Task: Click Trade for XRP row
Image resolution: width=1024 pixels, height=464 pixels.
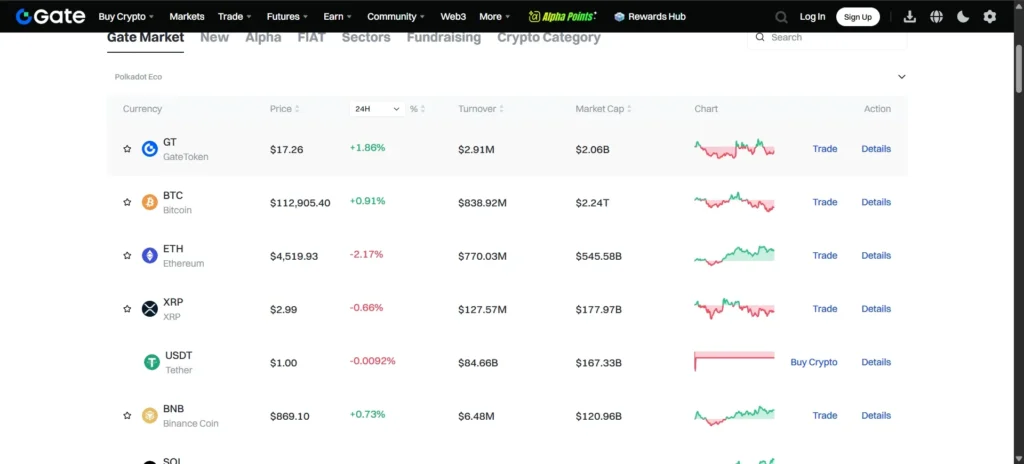Action: coord(825,309)
